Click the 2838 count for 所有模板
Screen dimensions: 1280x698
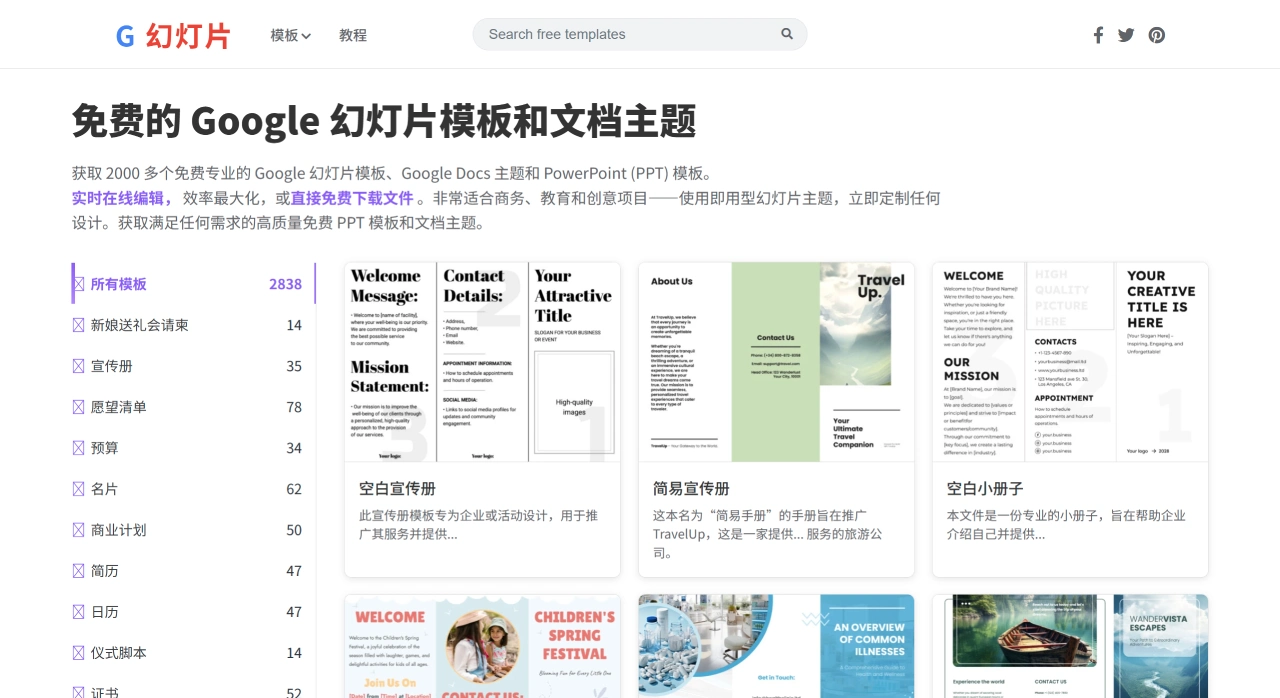(x=285, y=284)
